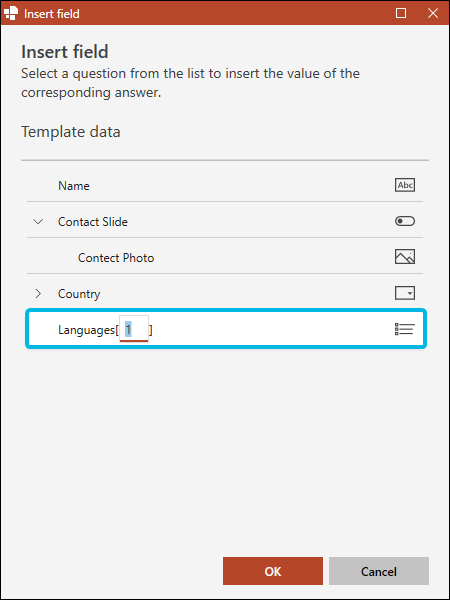450x600 pixels.
Task: Select the Contect Photo item
Action: (116, 258)
